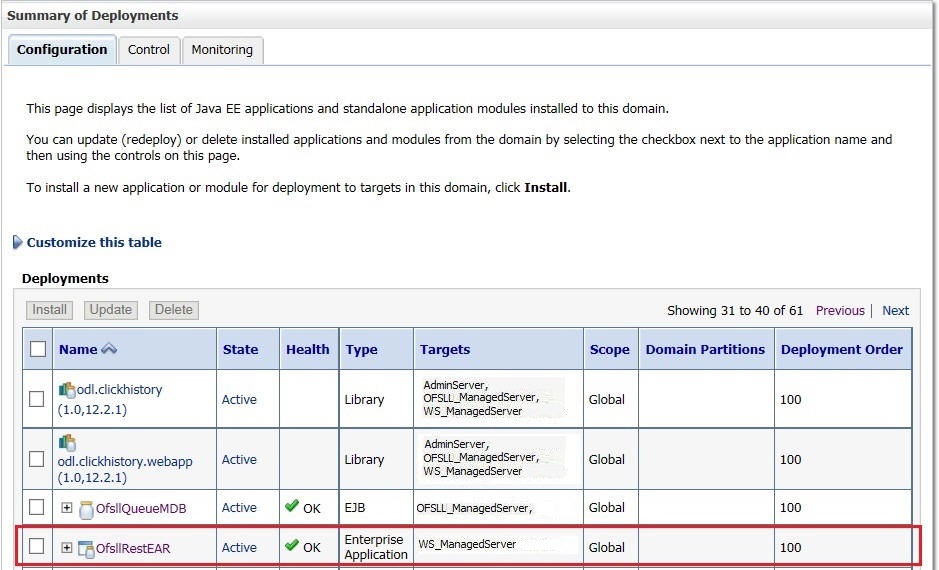This screenshot has width=939, height=570.
Task: Open the OfsllQueueMDB deployment link
Action: pyautogui.click(x=141, y=509)
